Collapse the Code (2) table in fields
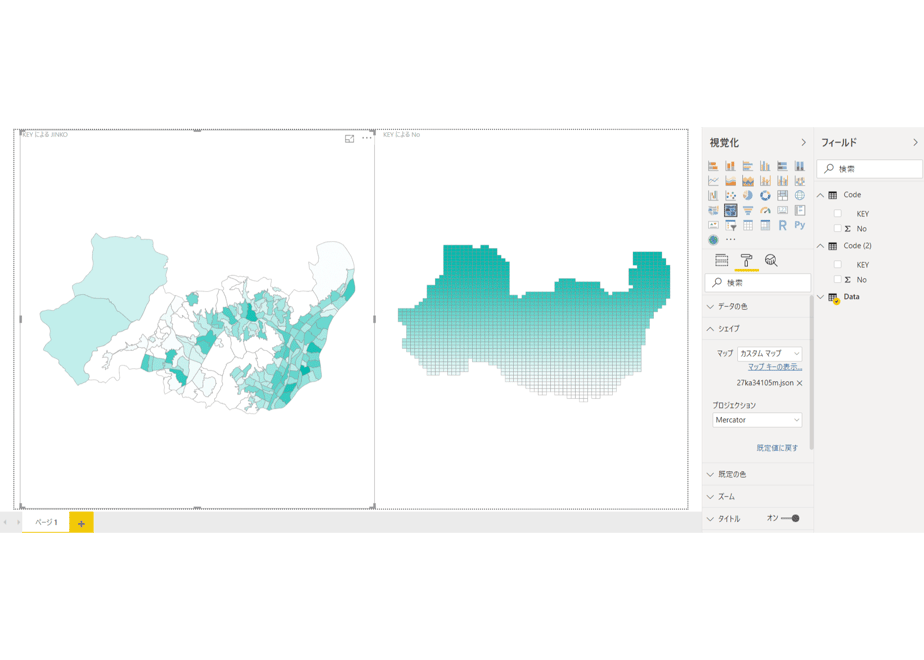 point(820,246)
